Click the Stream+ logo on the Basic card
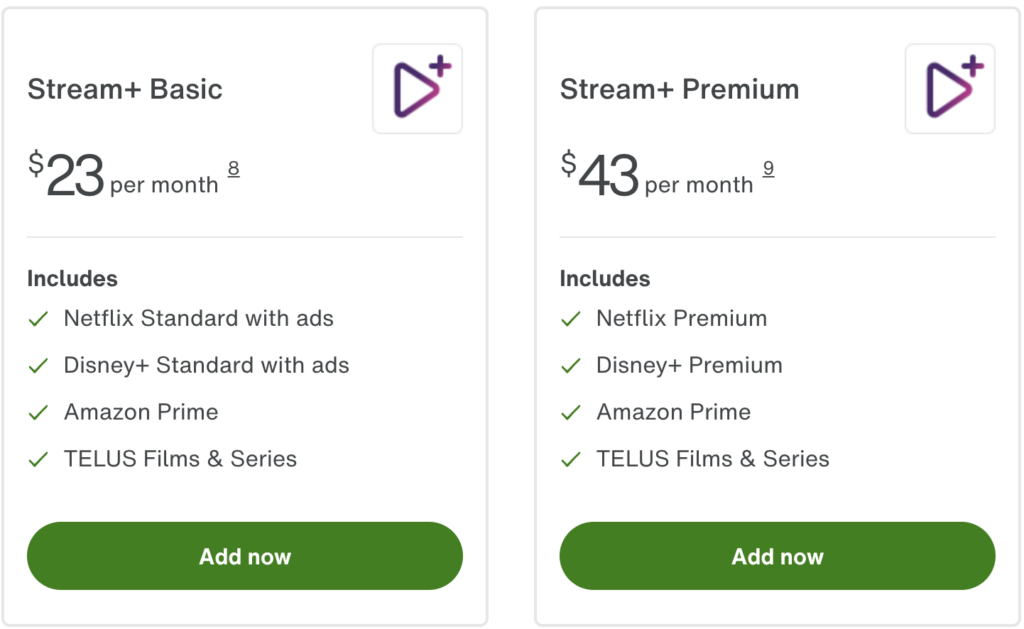 point(417,88)
